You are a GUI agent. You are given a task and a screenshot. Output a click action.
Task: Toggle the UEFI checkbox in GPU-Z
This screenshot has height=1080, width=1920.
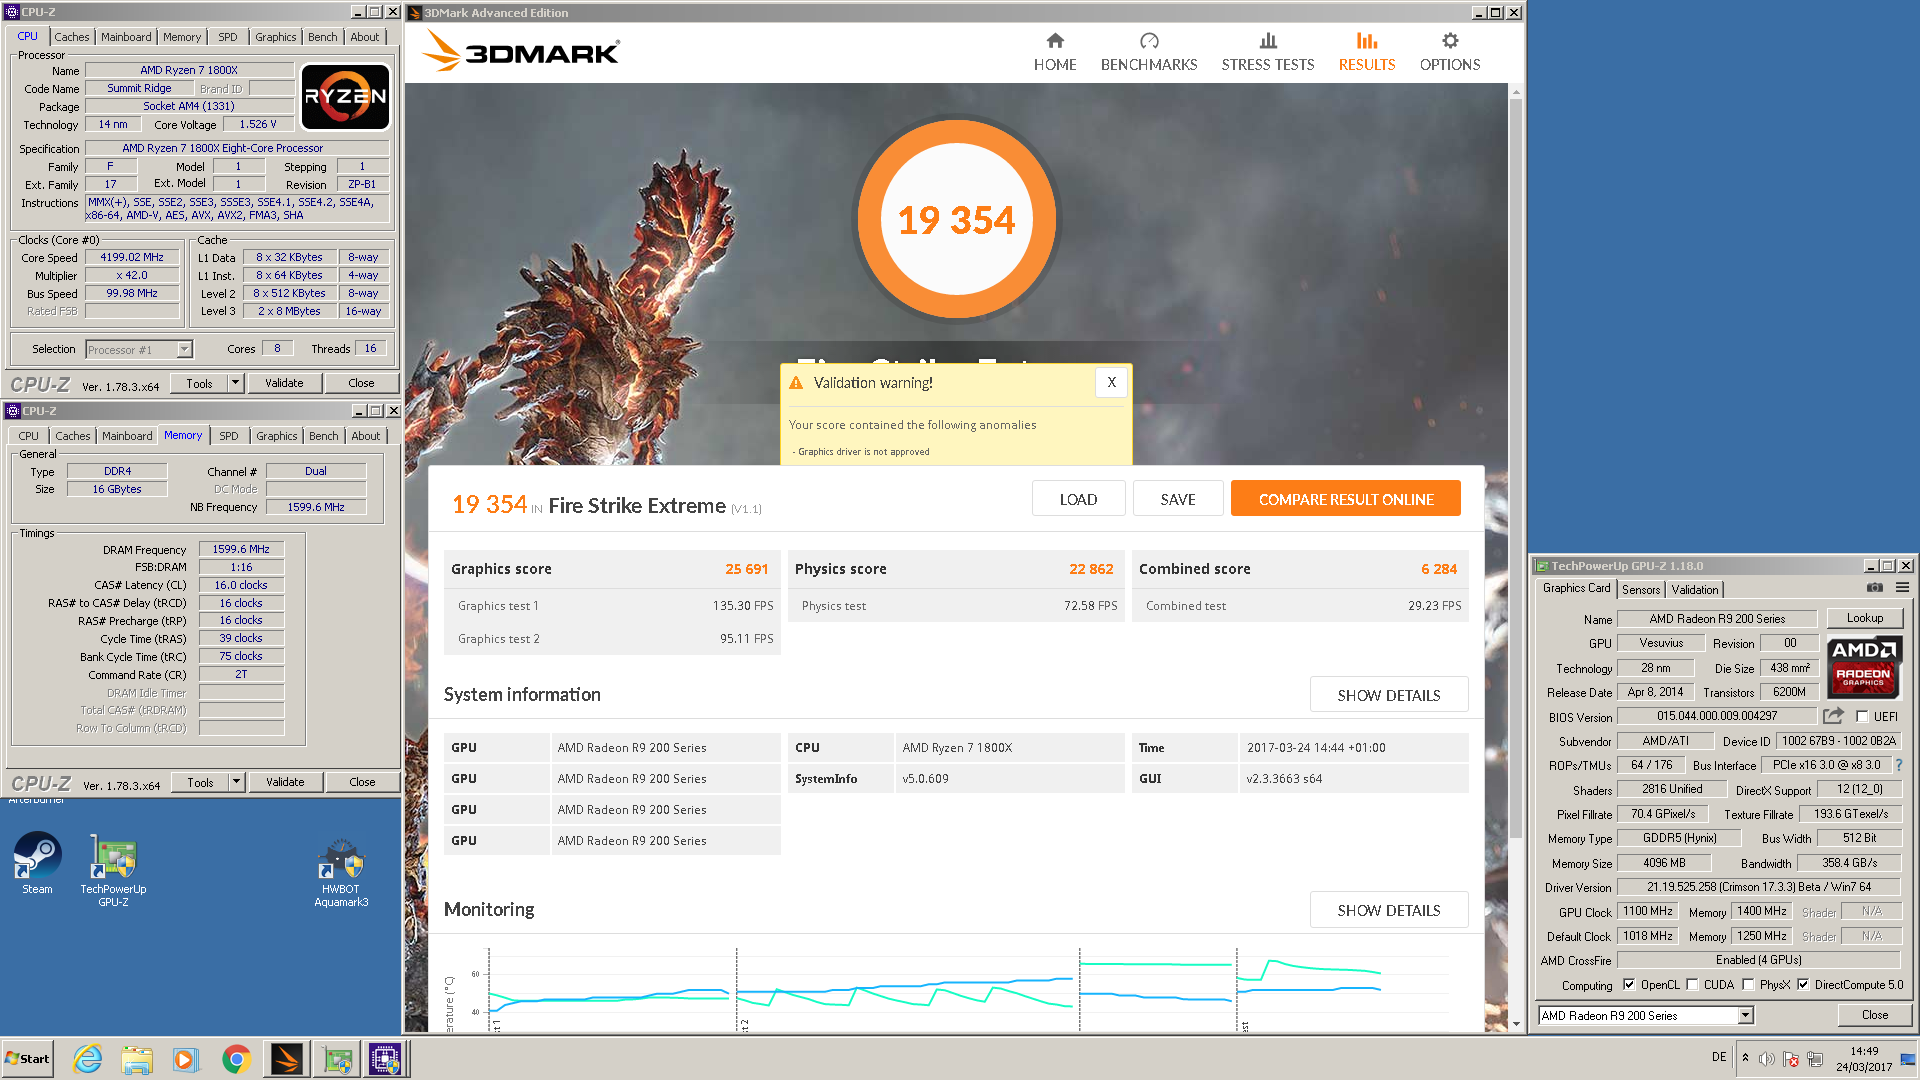[x=1862, y=716]
